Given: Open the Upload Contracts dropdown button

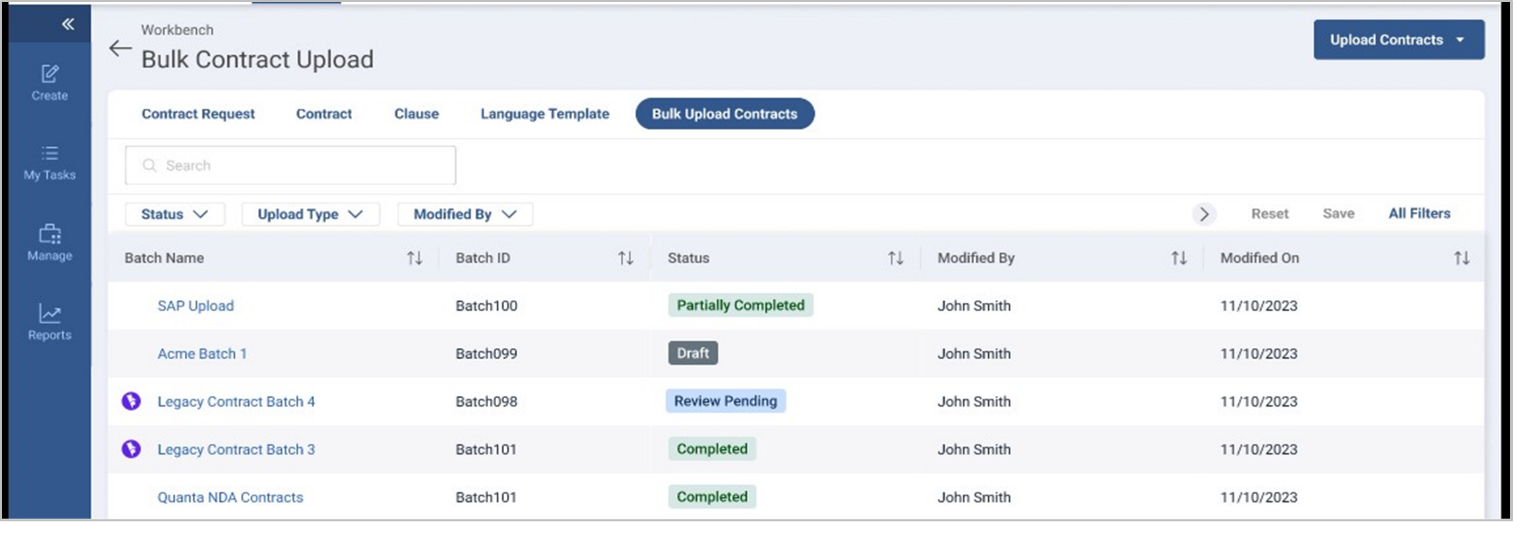Looking at the screenshot, I should (x=1398, y=40).
